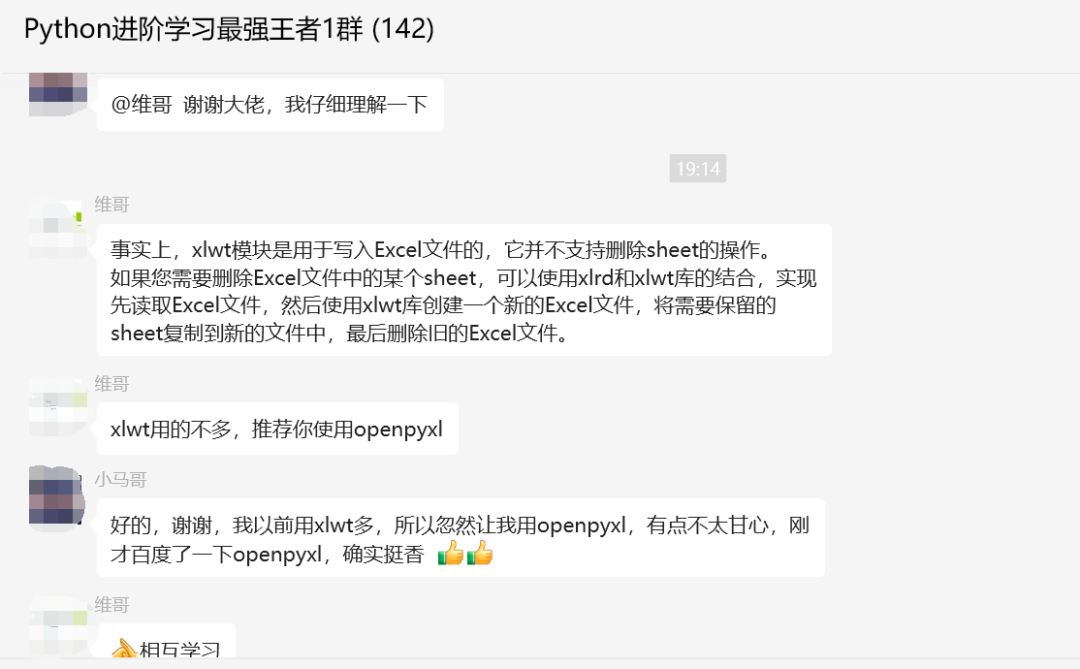Viewport: 1080px width, 669px height.
Task: Click 小马哥's profile avatar
Action: (x=58, y=497)
